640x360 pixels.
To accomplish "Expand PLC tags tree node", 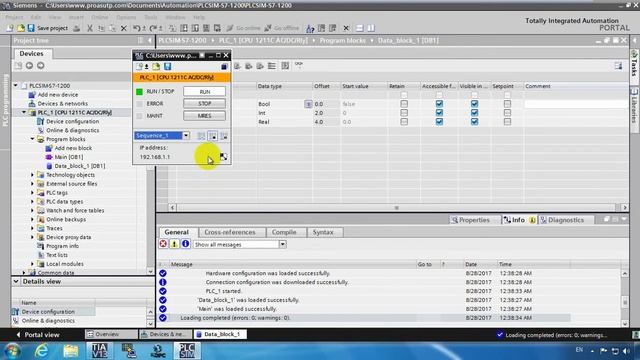I will tap(32, 193).
